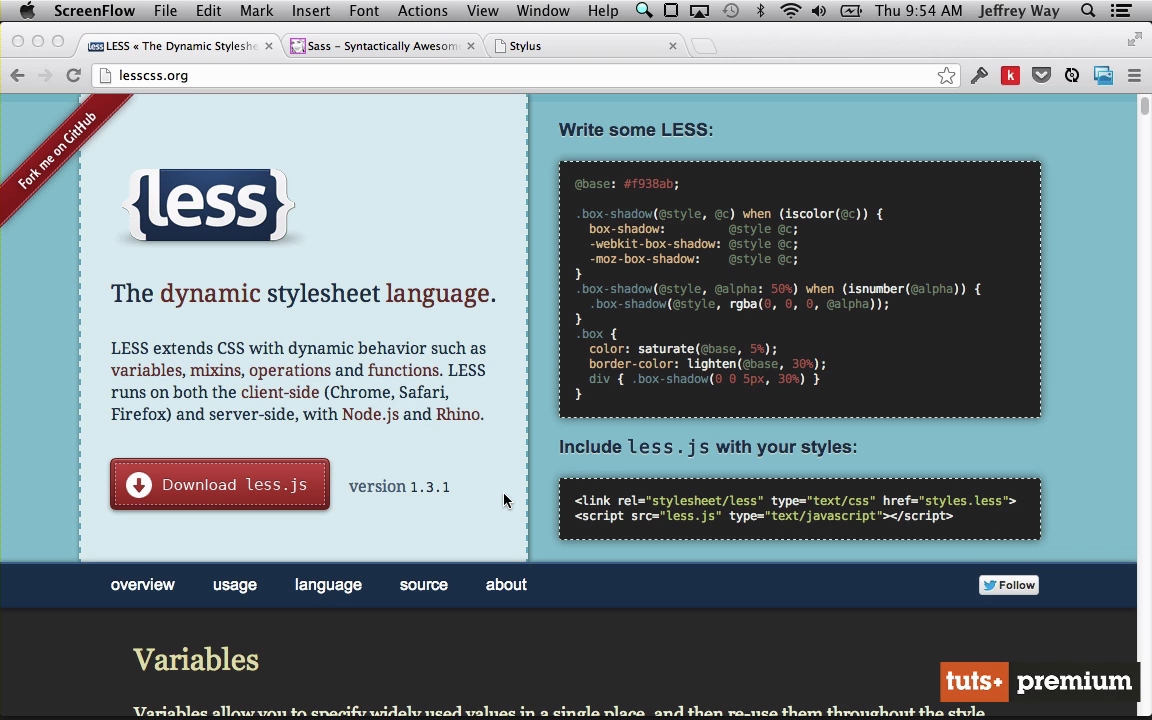
Task: Click the AirPlay display menu bar icon
Action: (699, 10)
